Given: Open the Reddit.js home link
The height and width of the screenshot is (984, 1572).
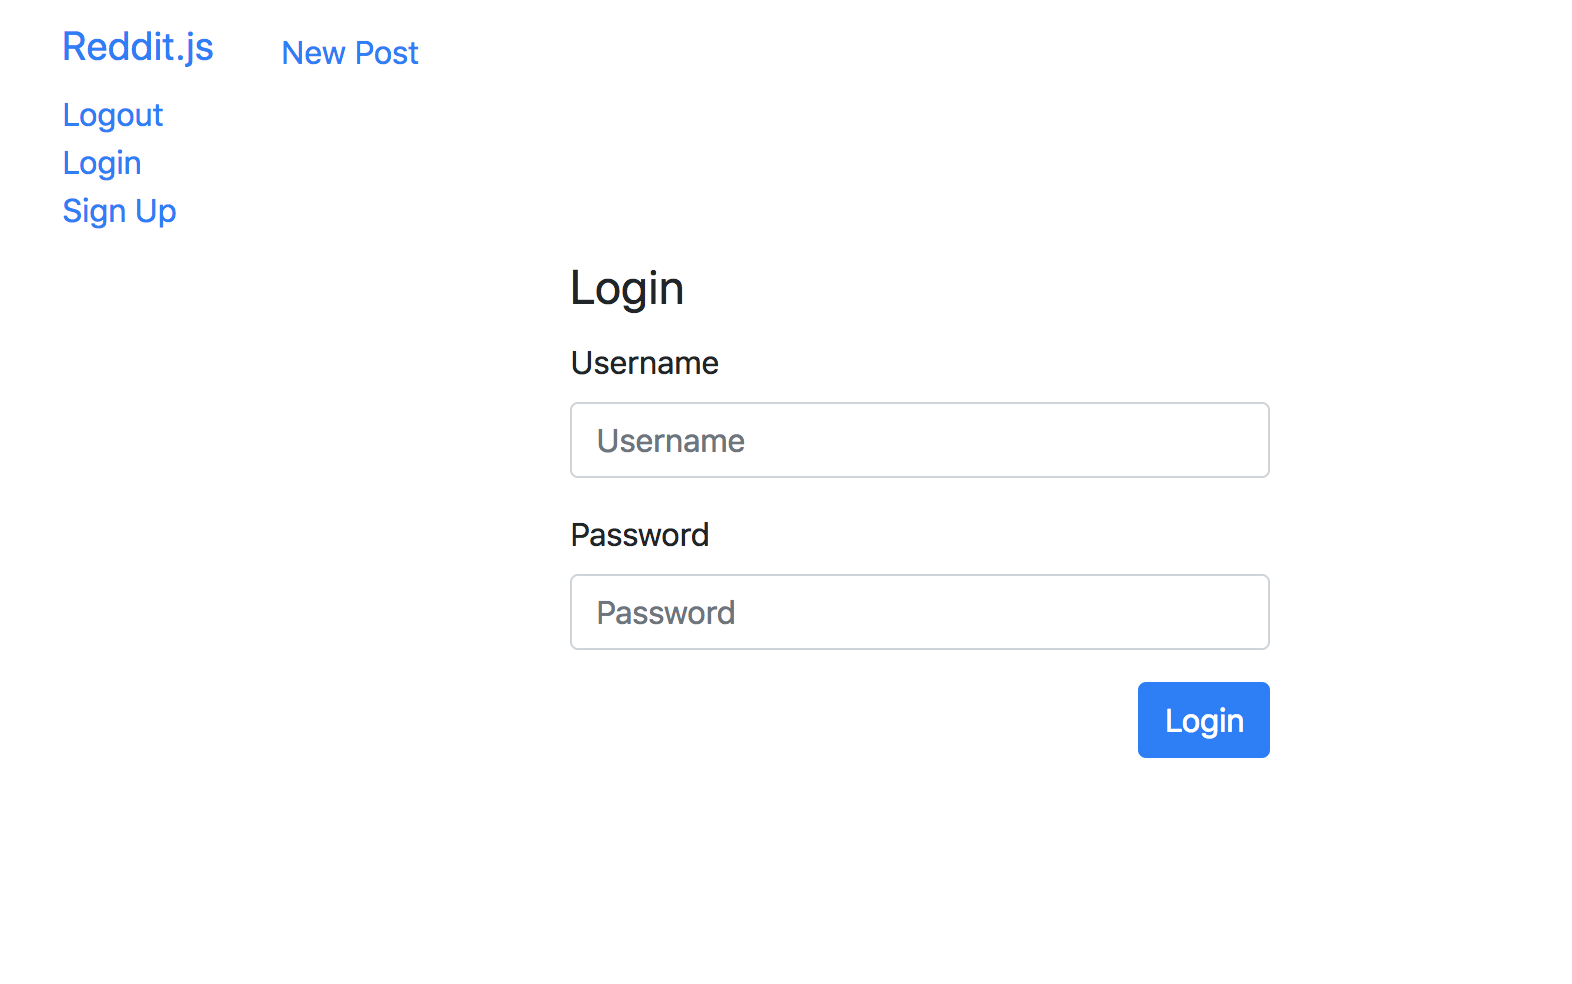Looking at the screenshot, I should [x=138, y=47].
